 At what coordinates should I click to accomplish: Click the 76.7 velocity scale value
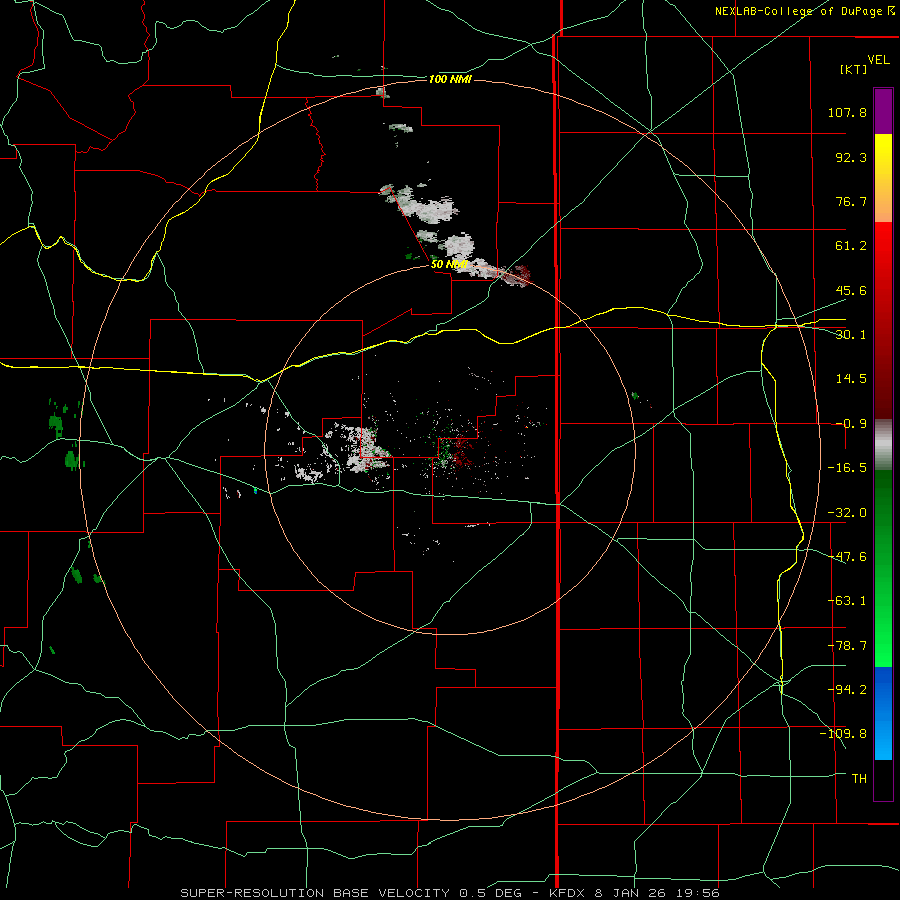851,201
